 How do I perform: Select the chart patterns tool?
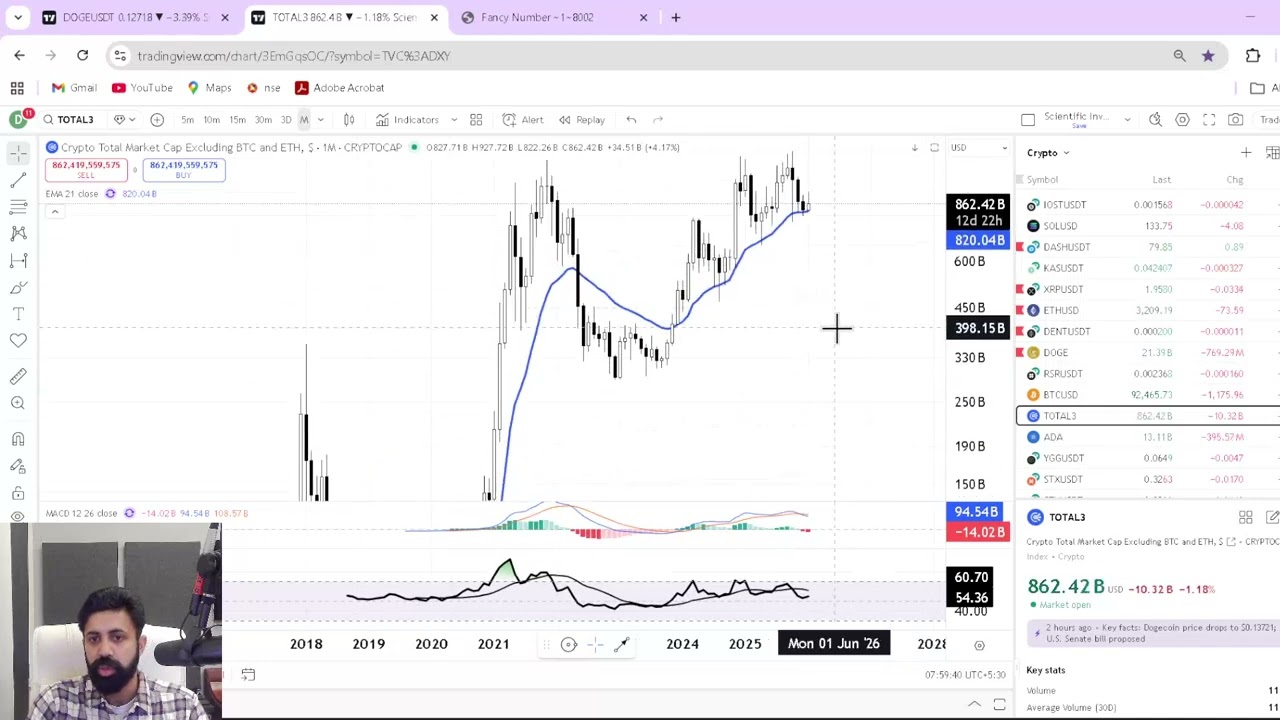pos(18,233)
